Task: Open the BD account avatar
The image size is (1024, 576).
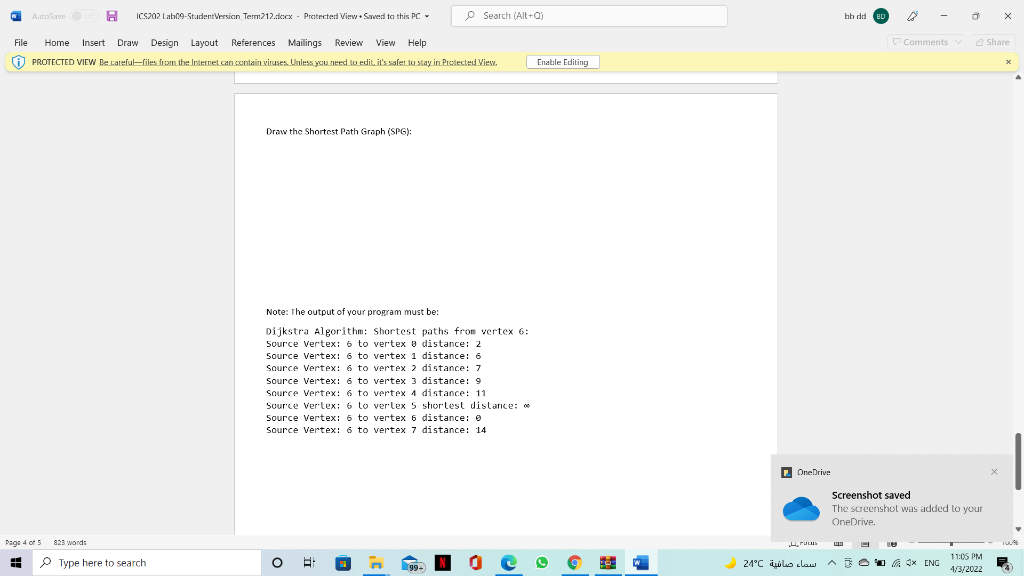Action: 880,16
